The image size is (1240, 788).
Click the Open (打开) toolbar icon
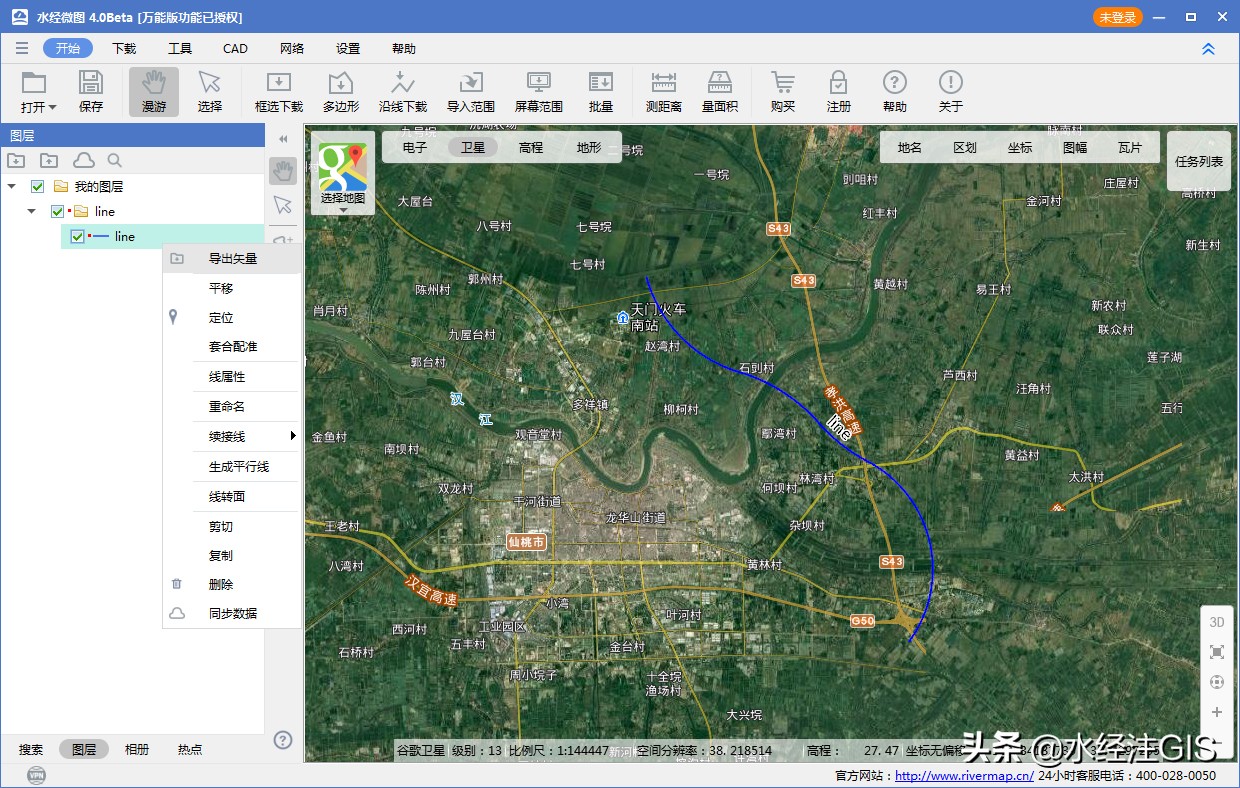click(34, 83)
